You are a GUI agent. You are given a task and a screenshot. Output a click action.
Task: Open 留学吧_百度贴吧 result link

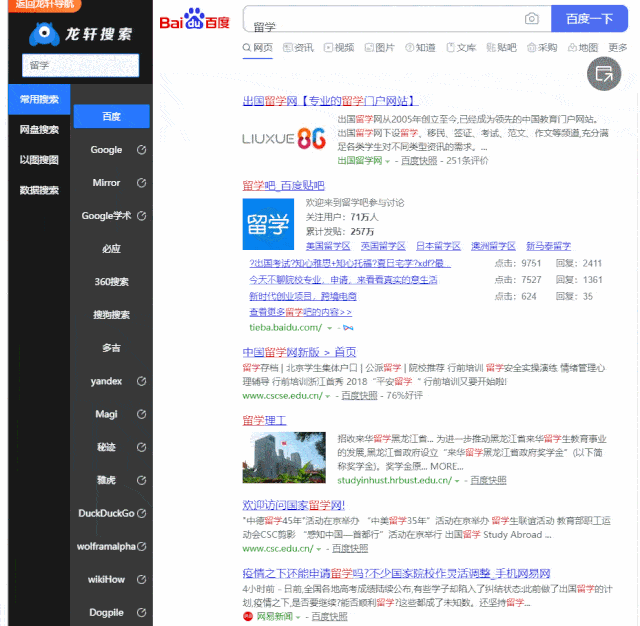tap(283, 186)
